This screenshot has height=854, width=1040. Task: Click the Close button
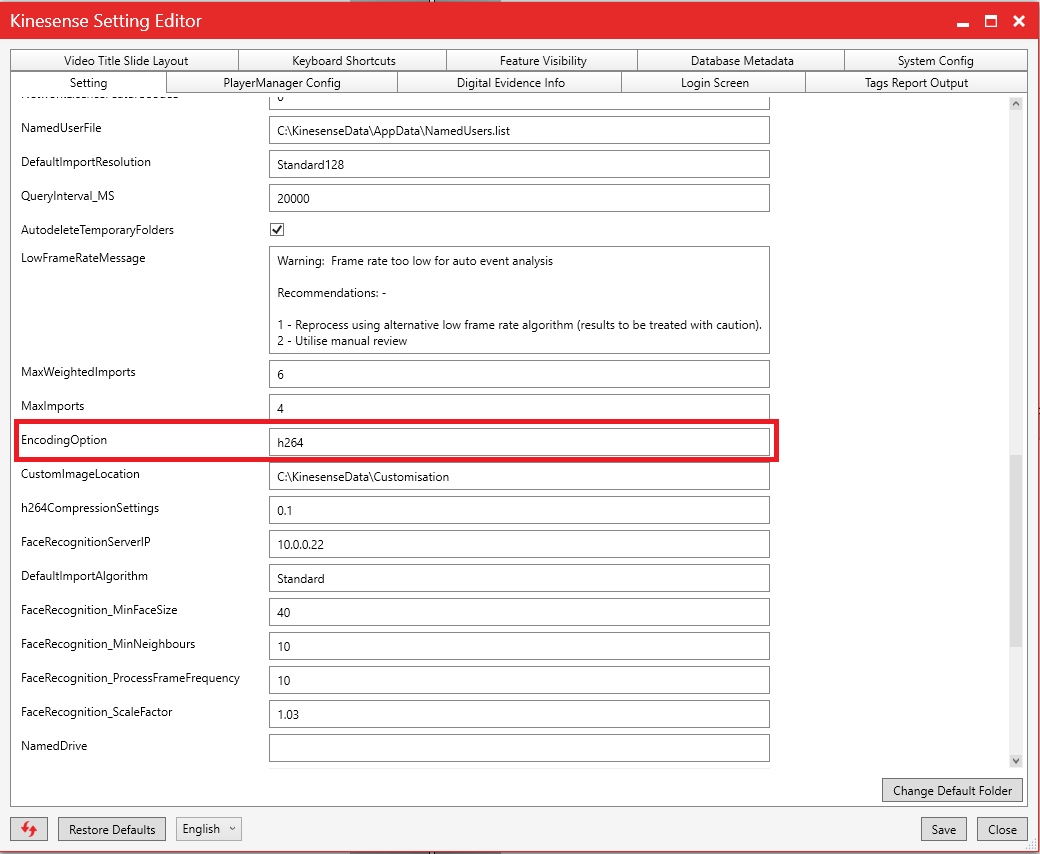[1002, 829]
